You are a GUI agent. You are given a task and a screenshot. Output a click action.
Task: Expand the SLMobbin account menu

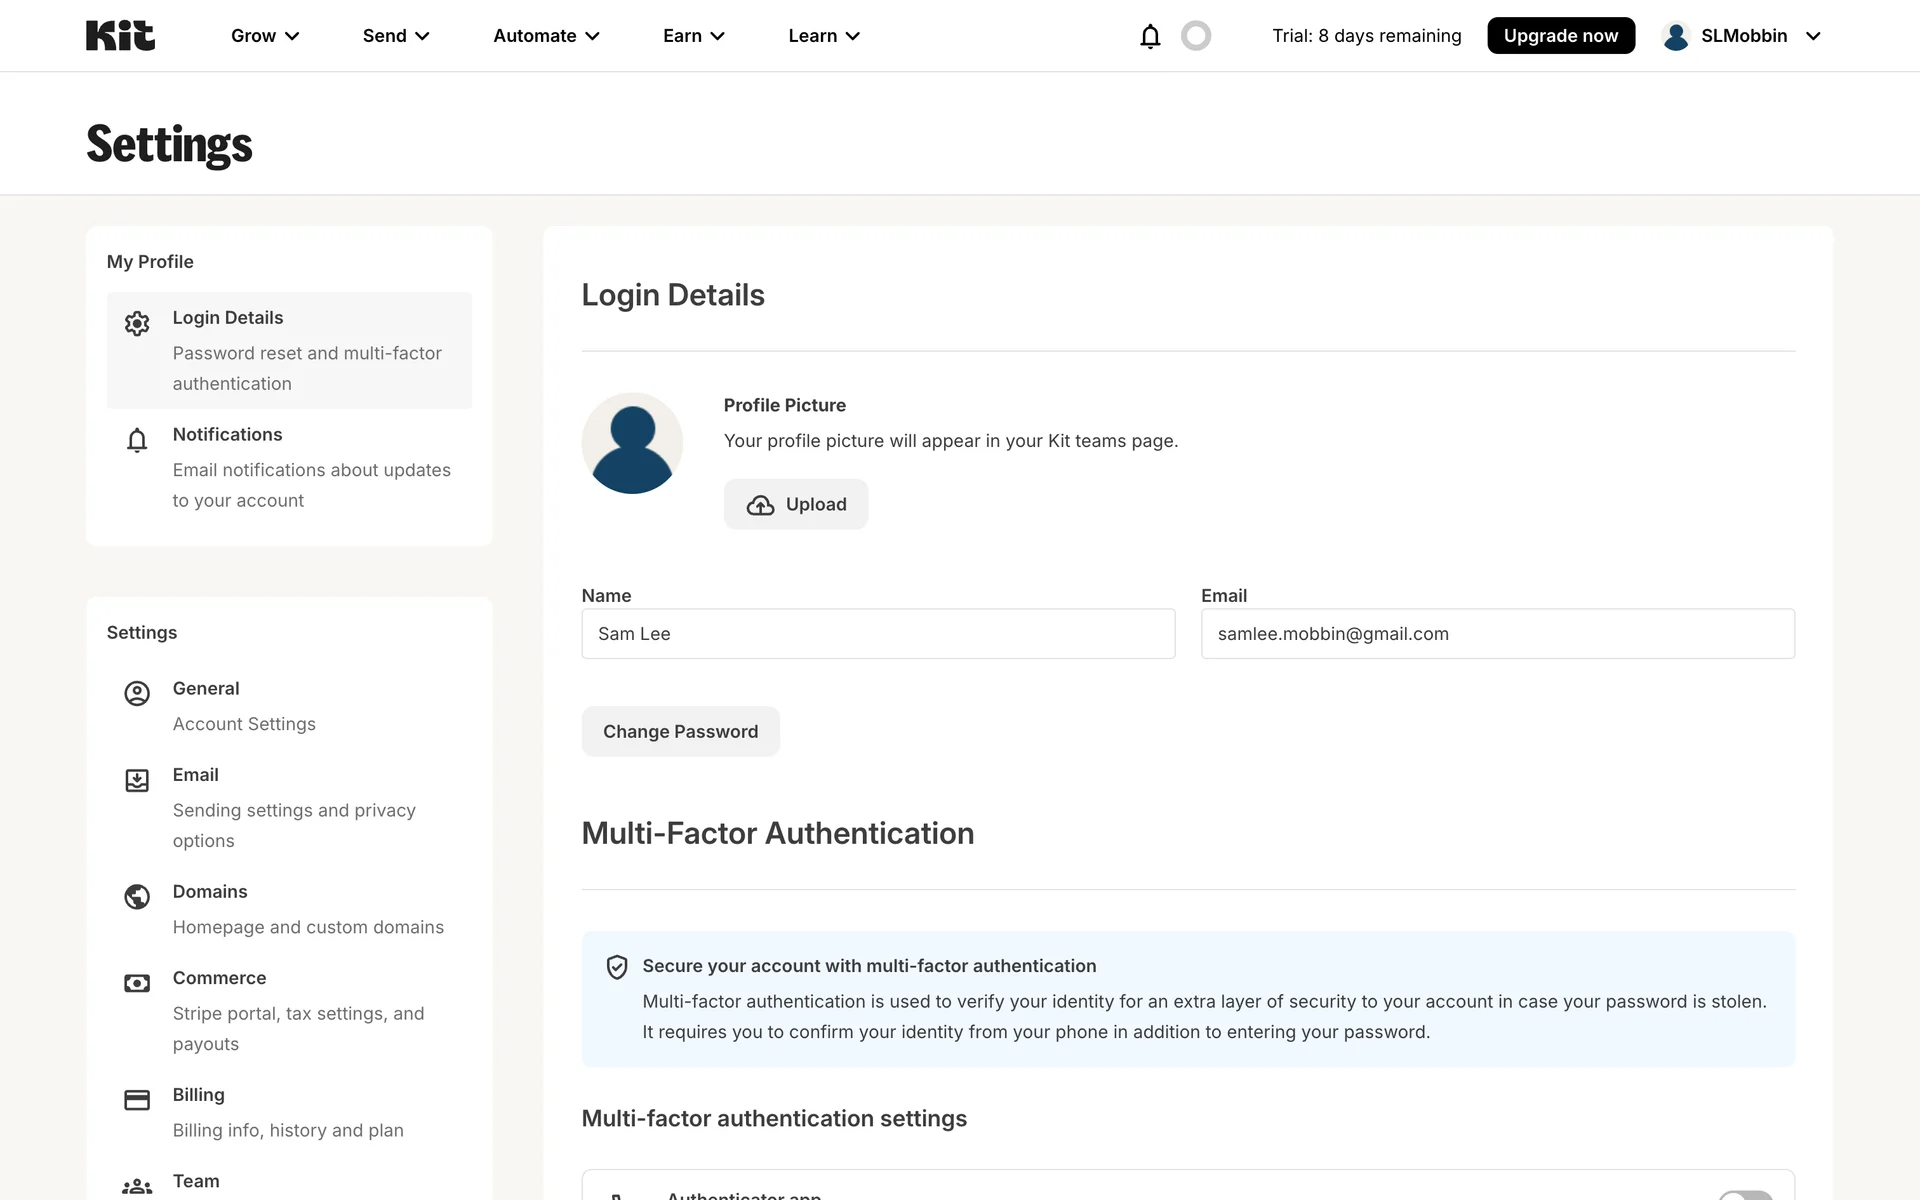1741,36
